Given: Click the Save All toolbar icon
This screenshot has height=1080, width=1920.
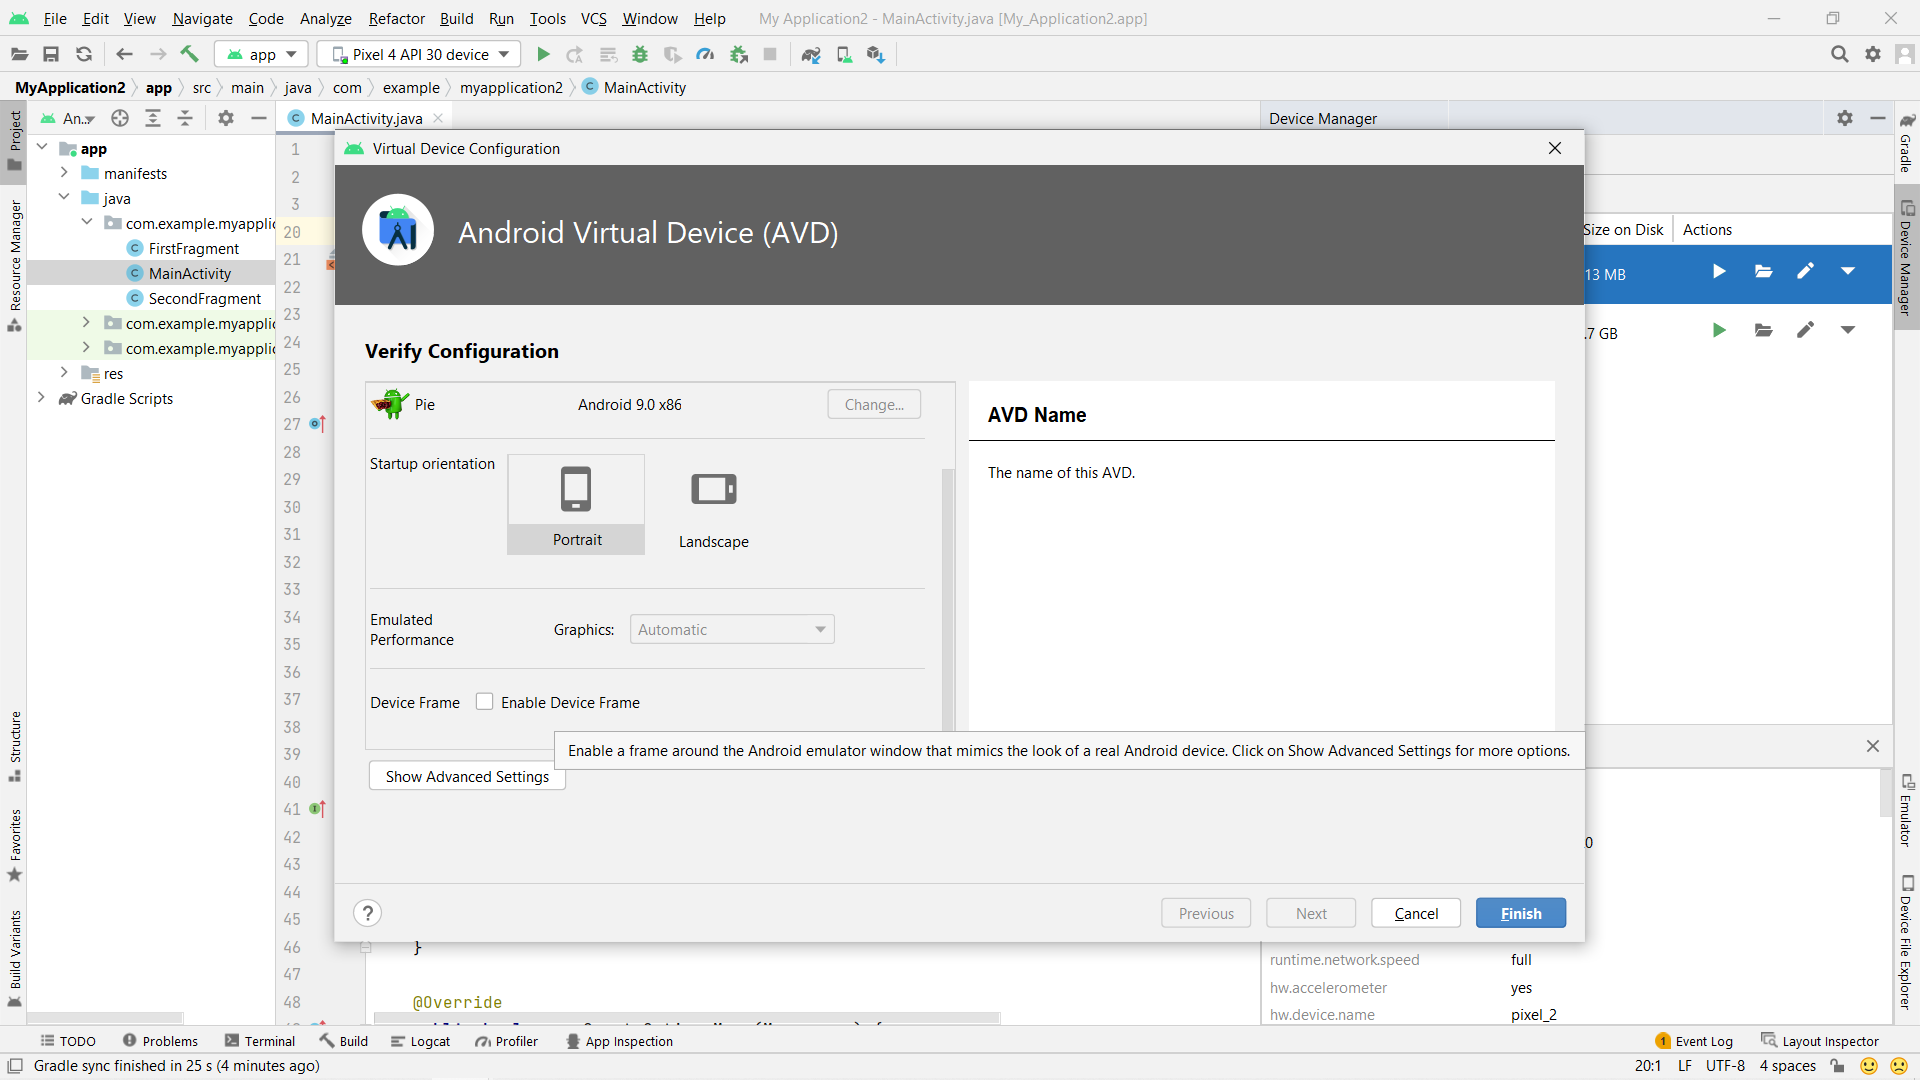Looking at the screenshot, I should point(51,54).
